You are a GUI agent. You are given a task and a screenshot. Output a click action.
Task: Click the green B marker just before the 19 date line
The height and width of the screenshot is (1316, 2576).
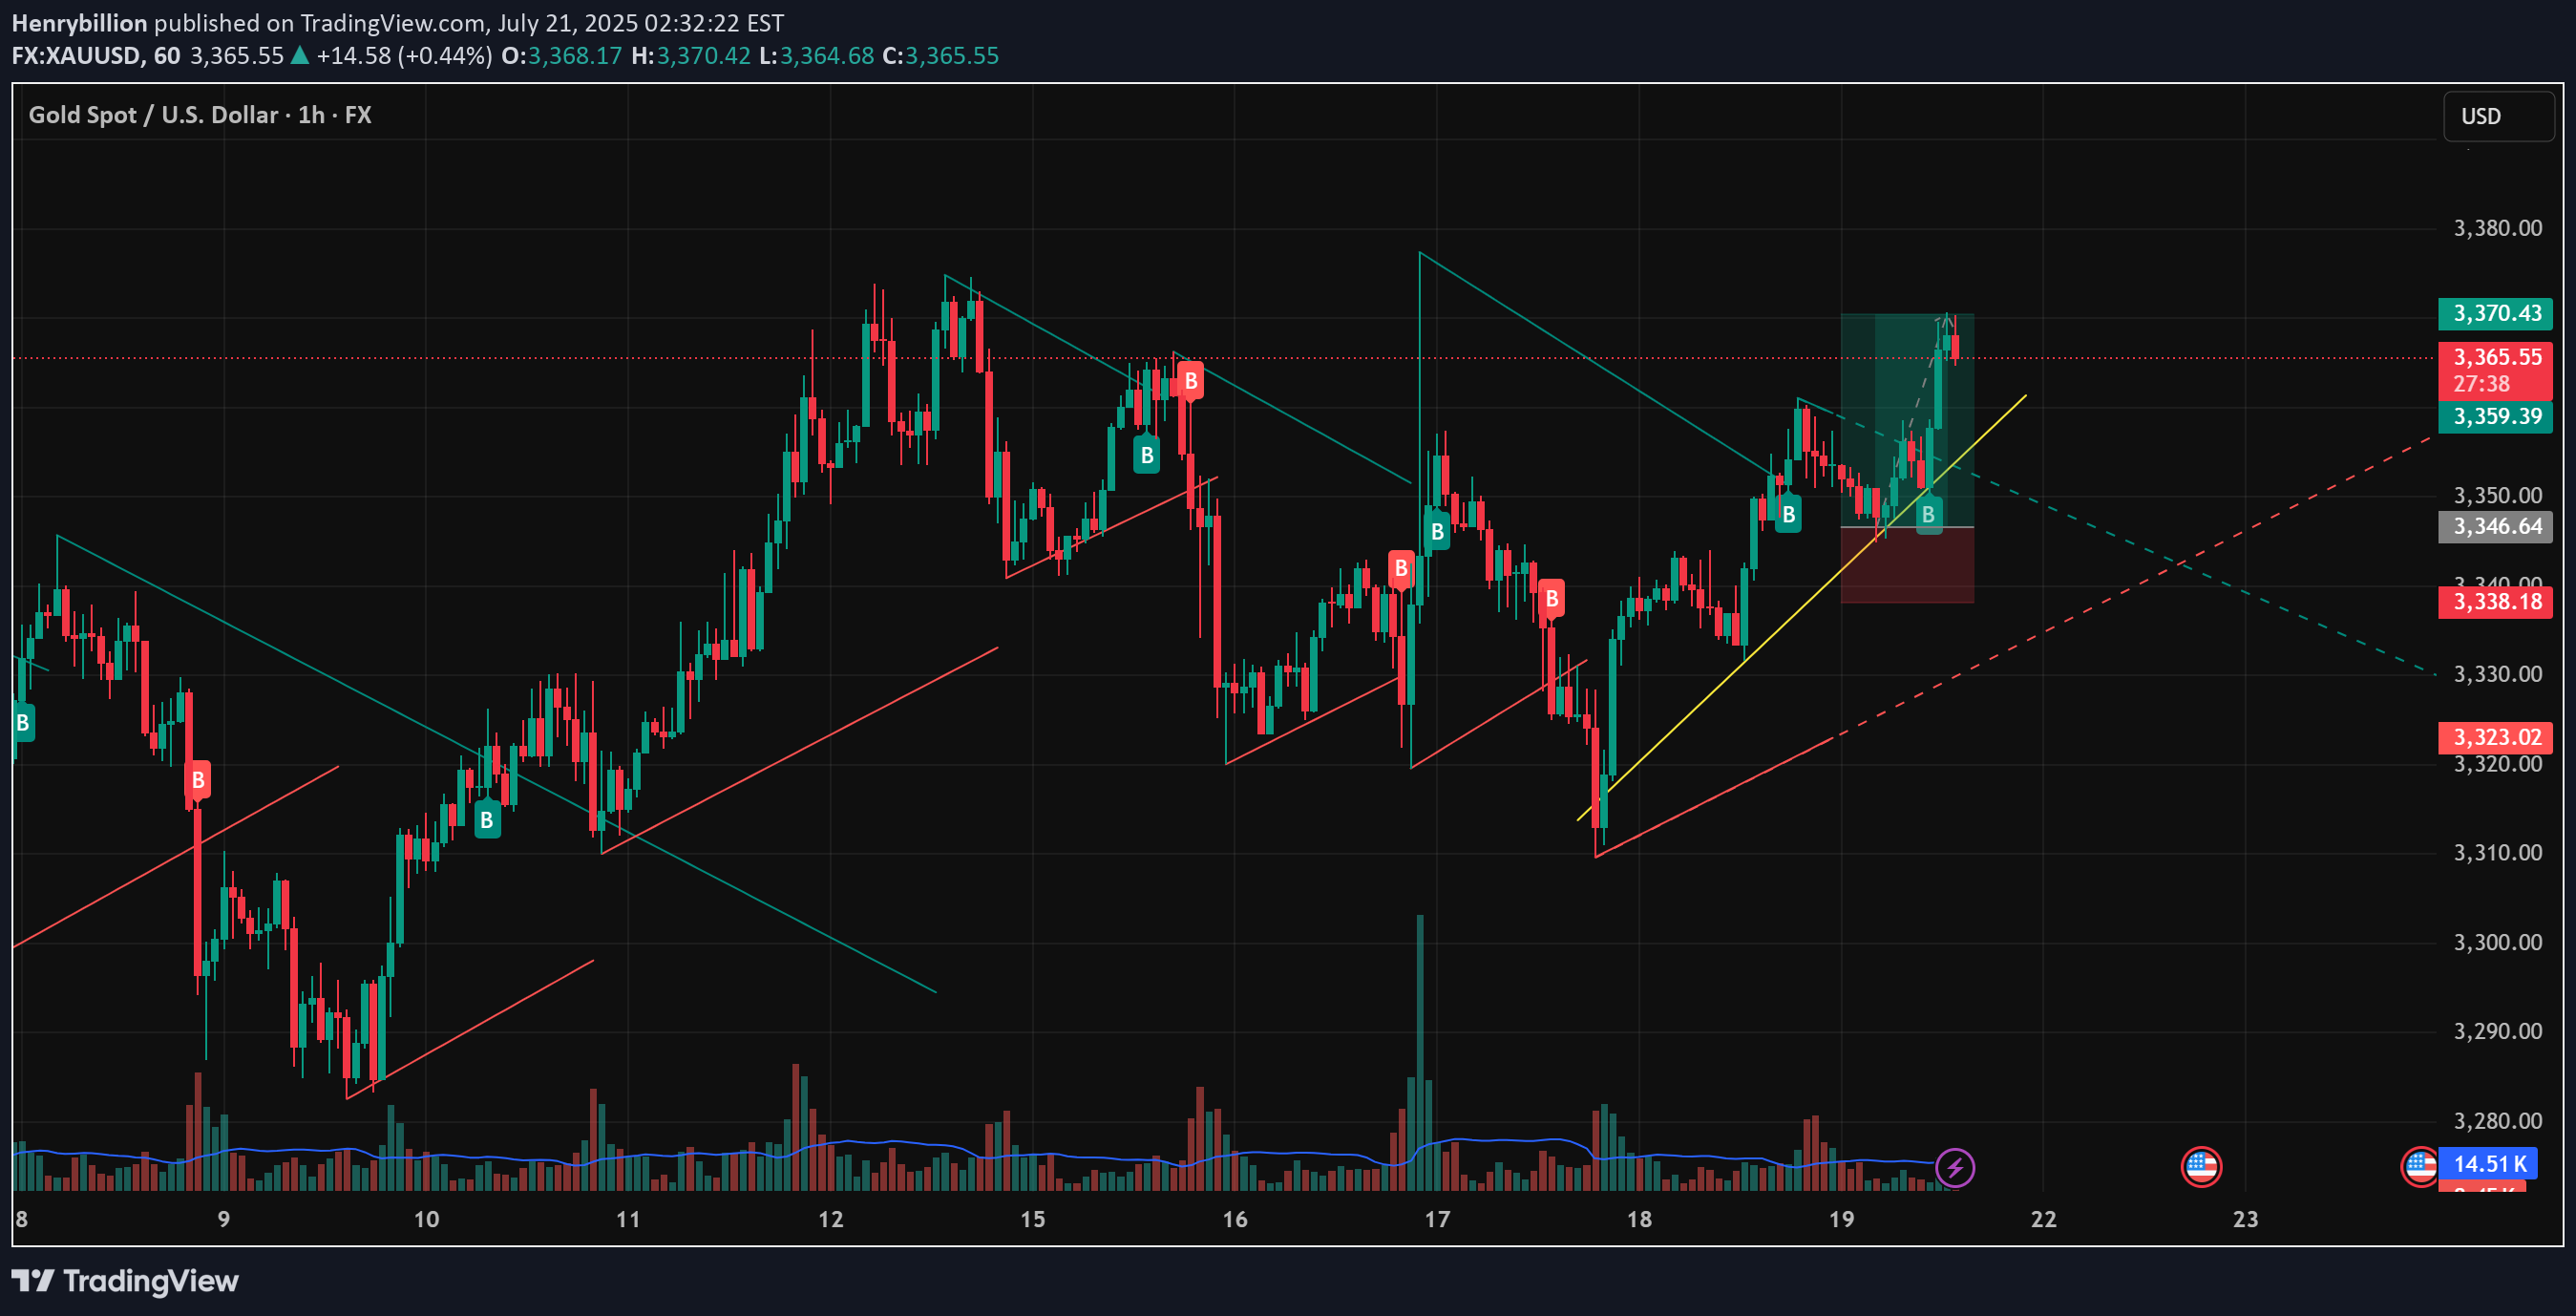(1788, 514)
